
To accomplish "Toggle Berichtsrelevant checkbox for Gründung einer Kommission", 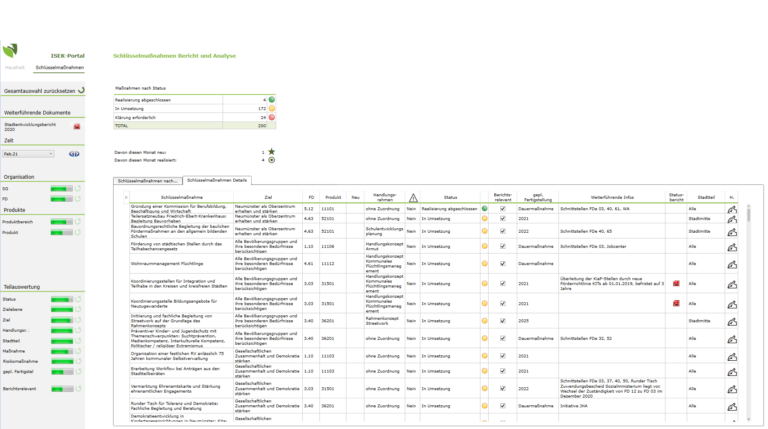I will click(503, 209).
